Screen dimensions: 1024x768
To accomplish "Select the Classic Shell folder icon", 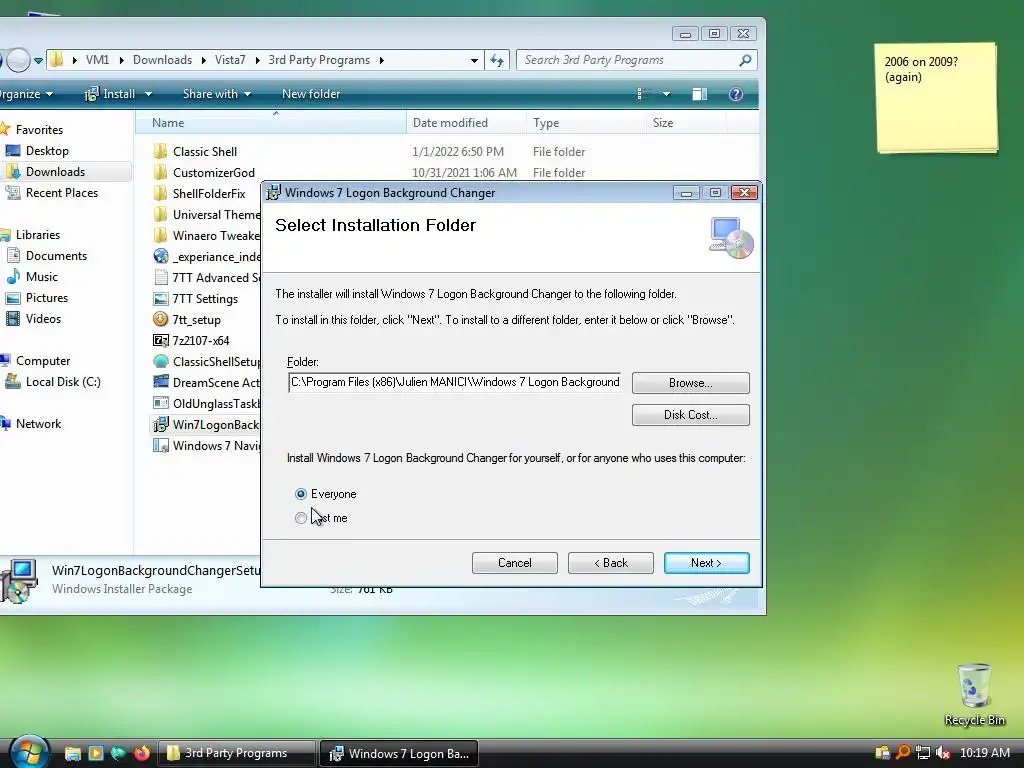I will (161, 152).
